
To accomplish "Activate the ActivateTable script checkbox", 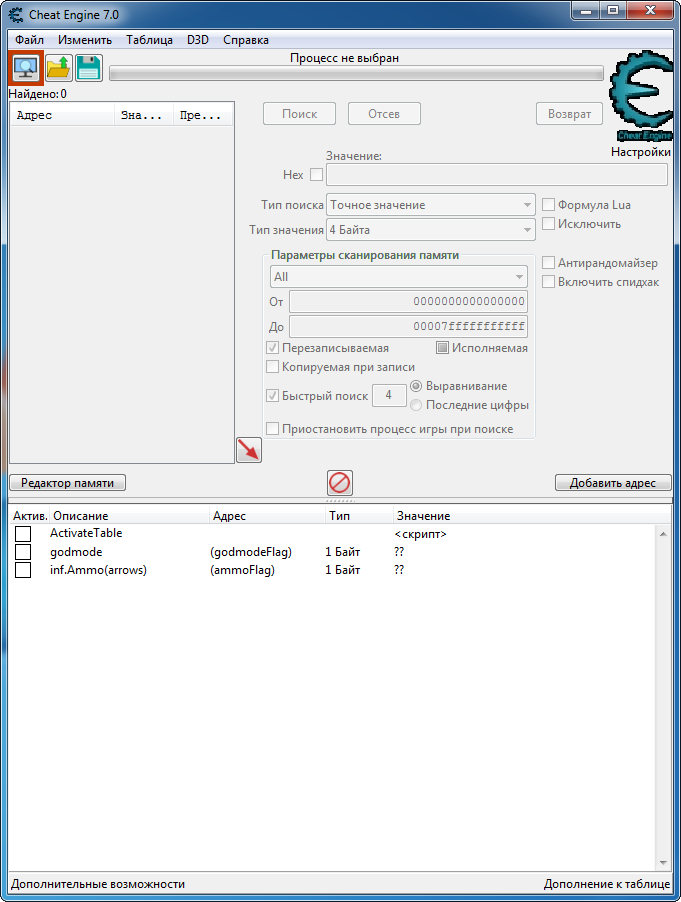I will [23, 533].
